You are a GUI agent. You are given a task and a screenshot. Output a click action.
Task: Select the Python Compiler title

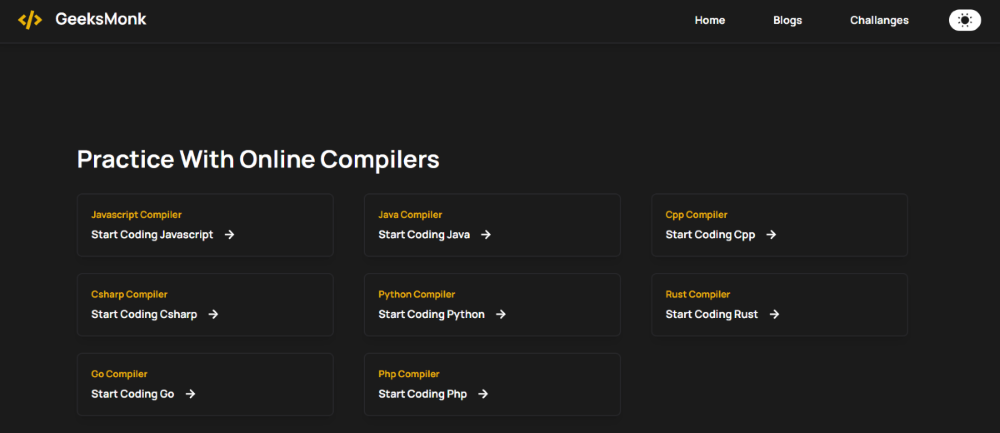coord(417,295)
